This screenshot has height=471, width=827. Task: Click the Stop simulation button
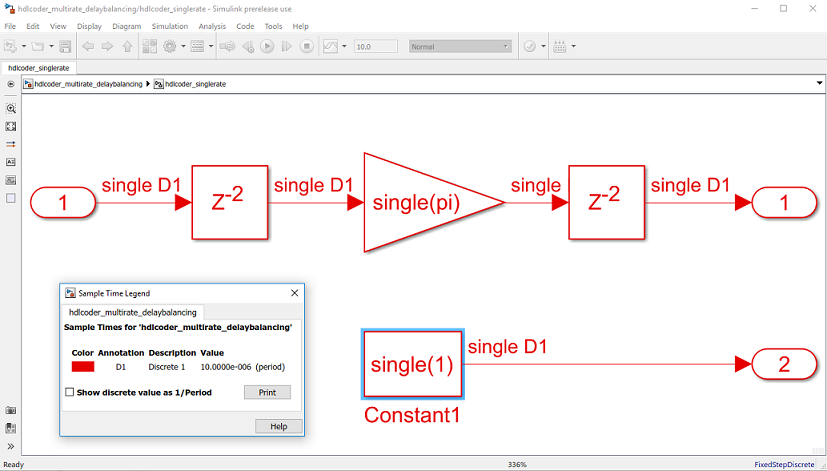click(x=306, y=46)
